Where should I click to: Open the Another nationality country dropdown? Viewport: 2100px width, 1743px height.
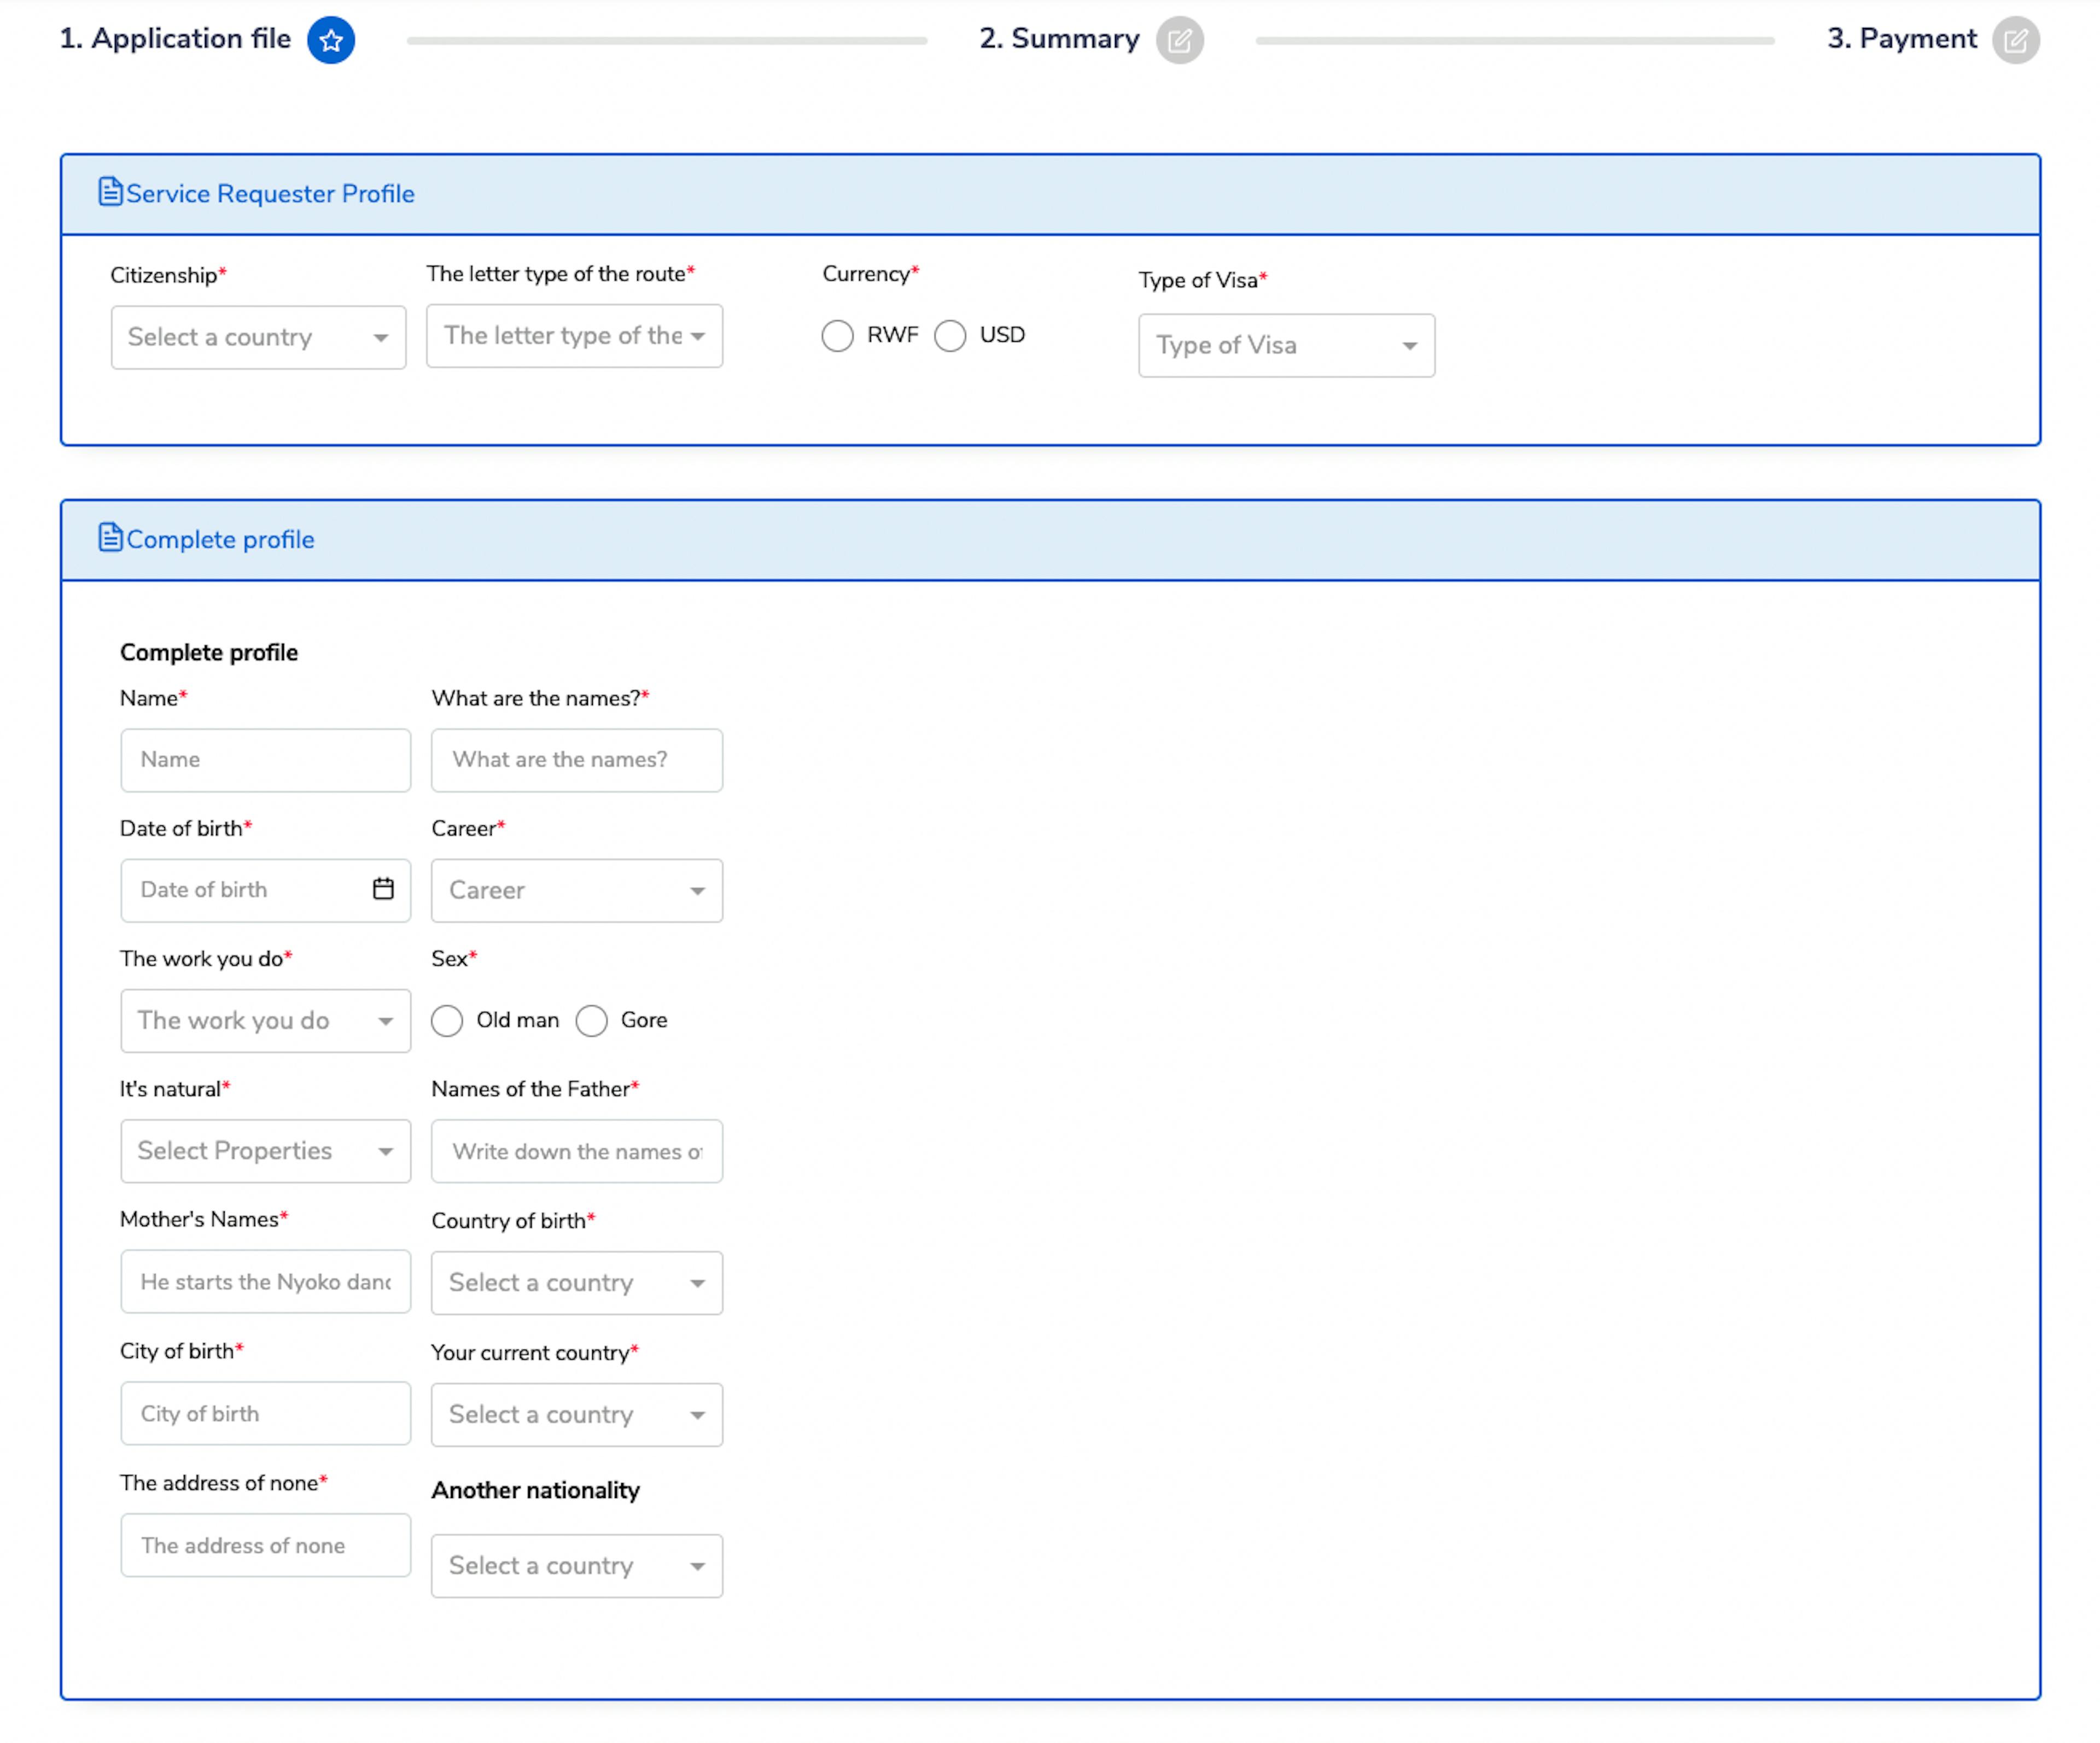pos(577,1566)
